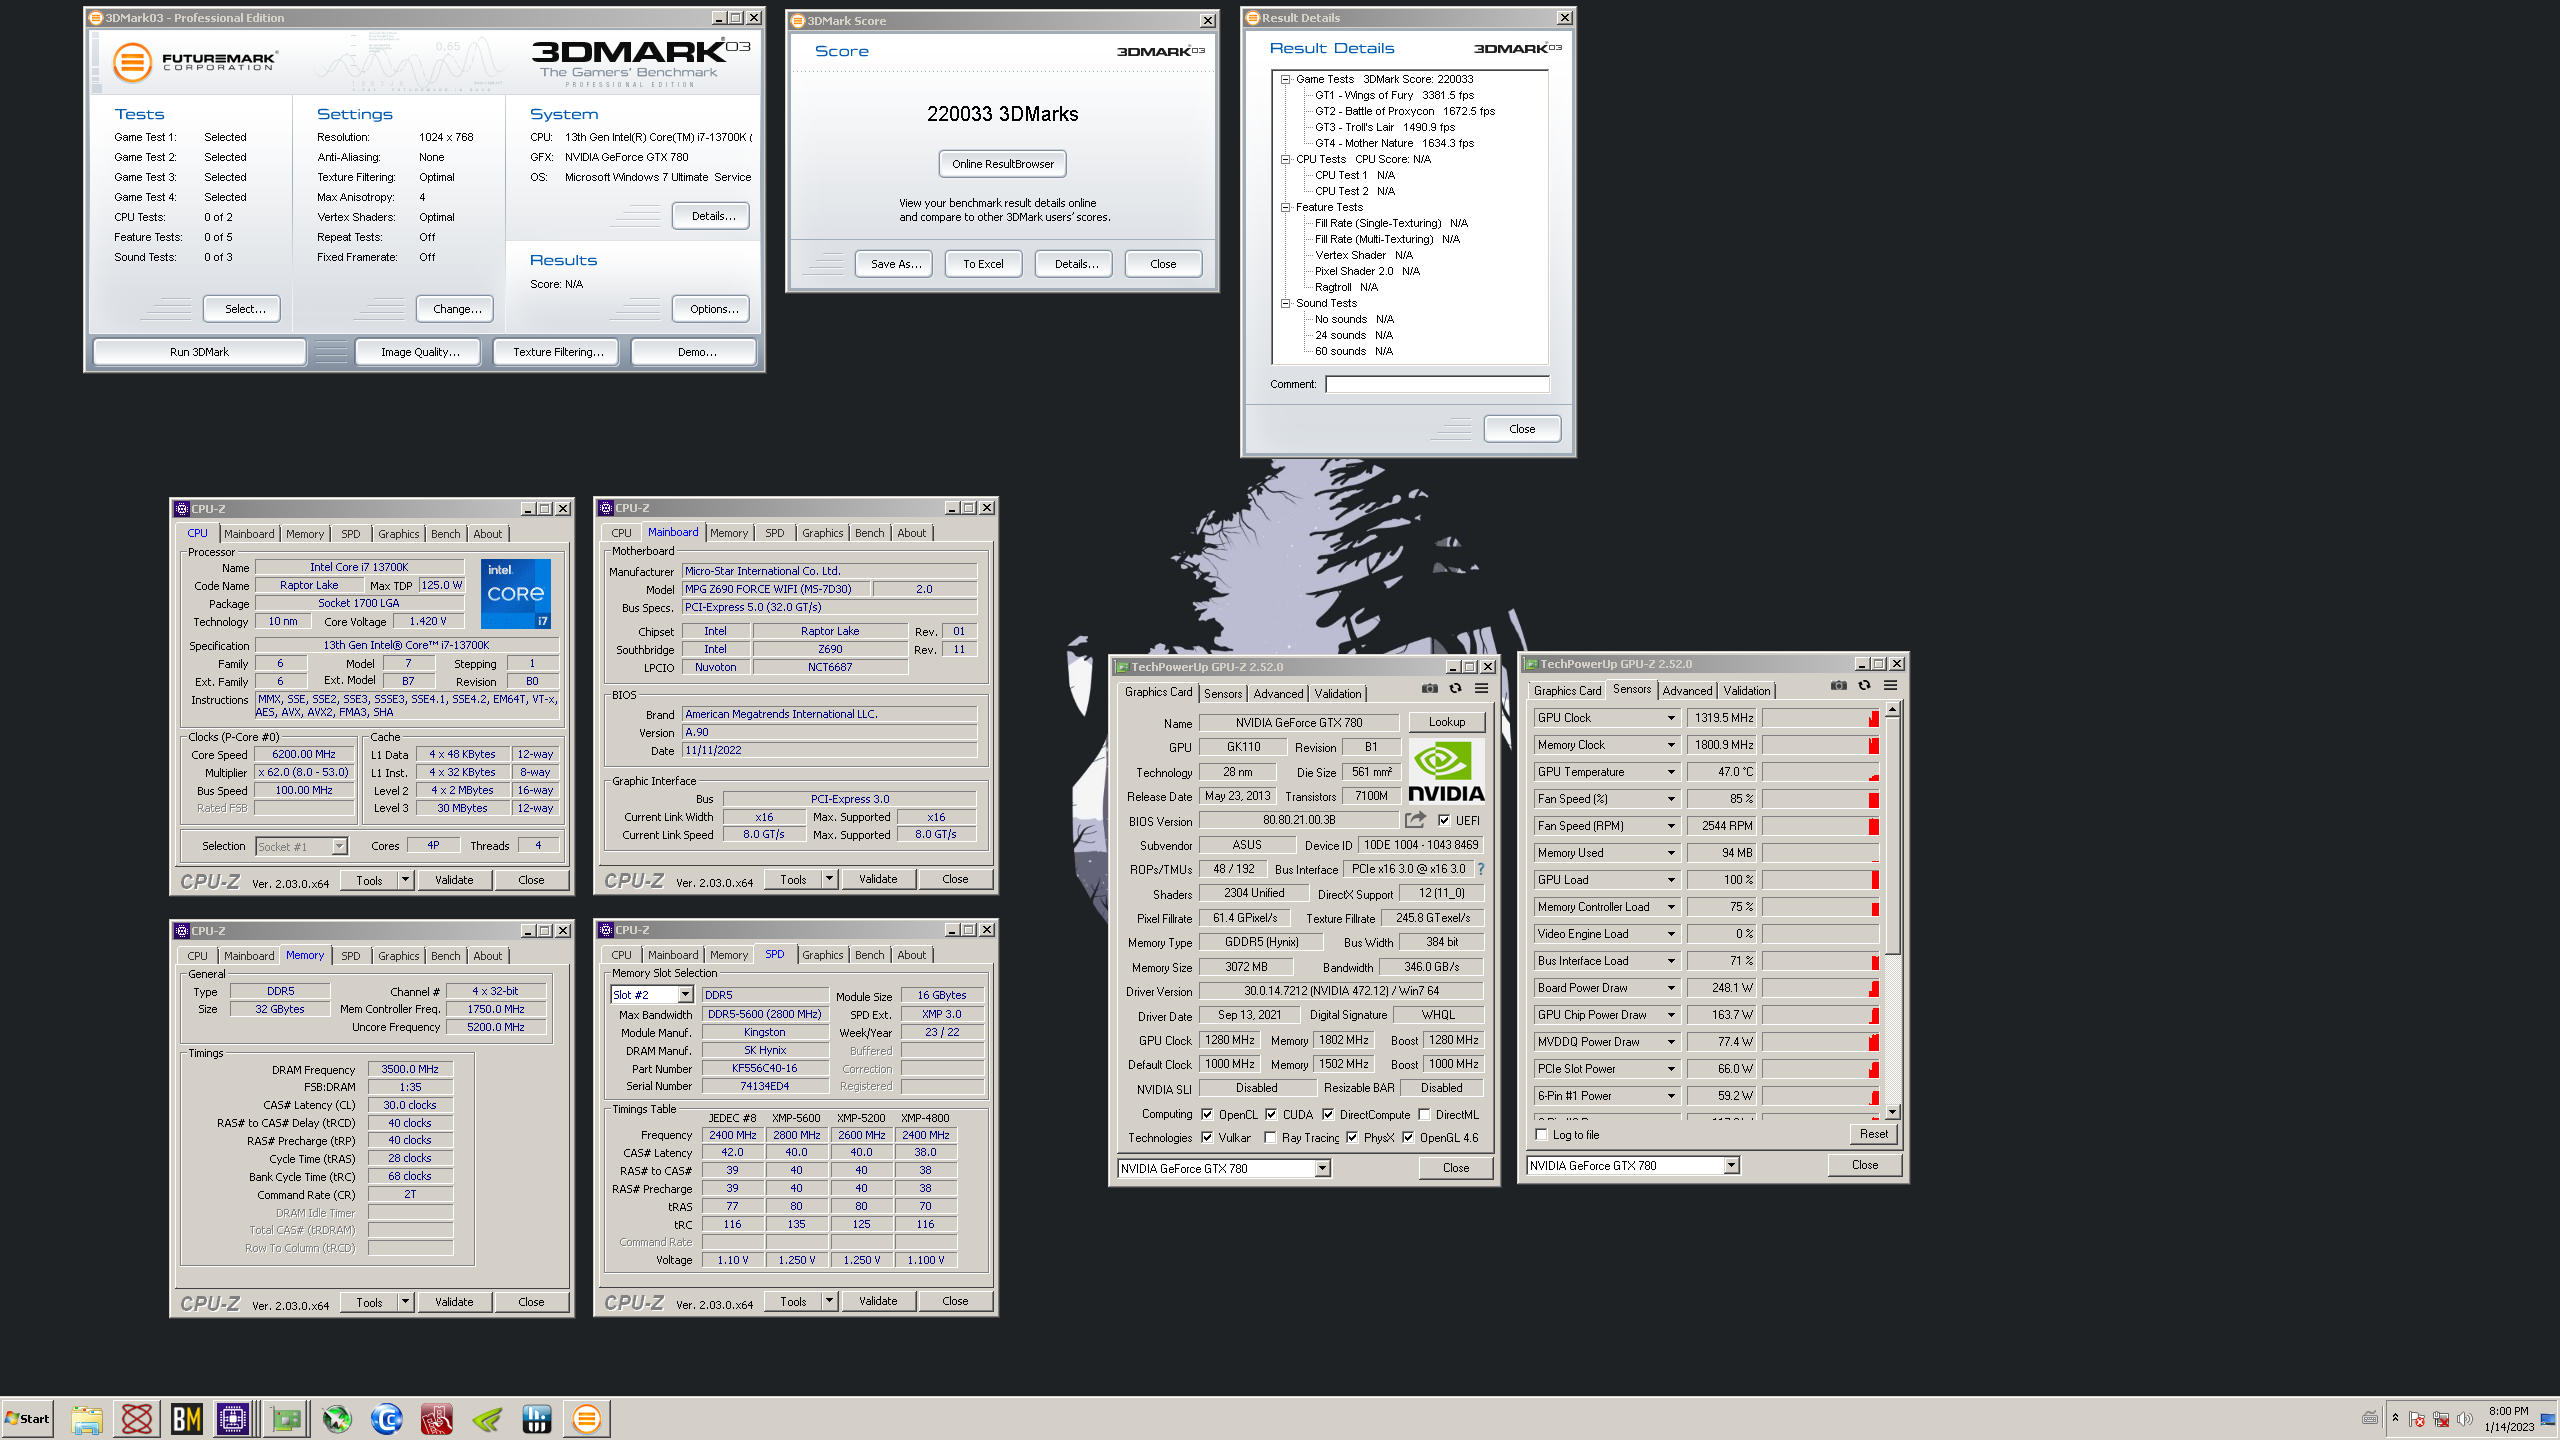2560x1440 pixels.
Task: Open the red memory tool taskbar icon
Action: [x=437, y=1418]
